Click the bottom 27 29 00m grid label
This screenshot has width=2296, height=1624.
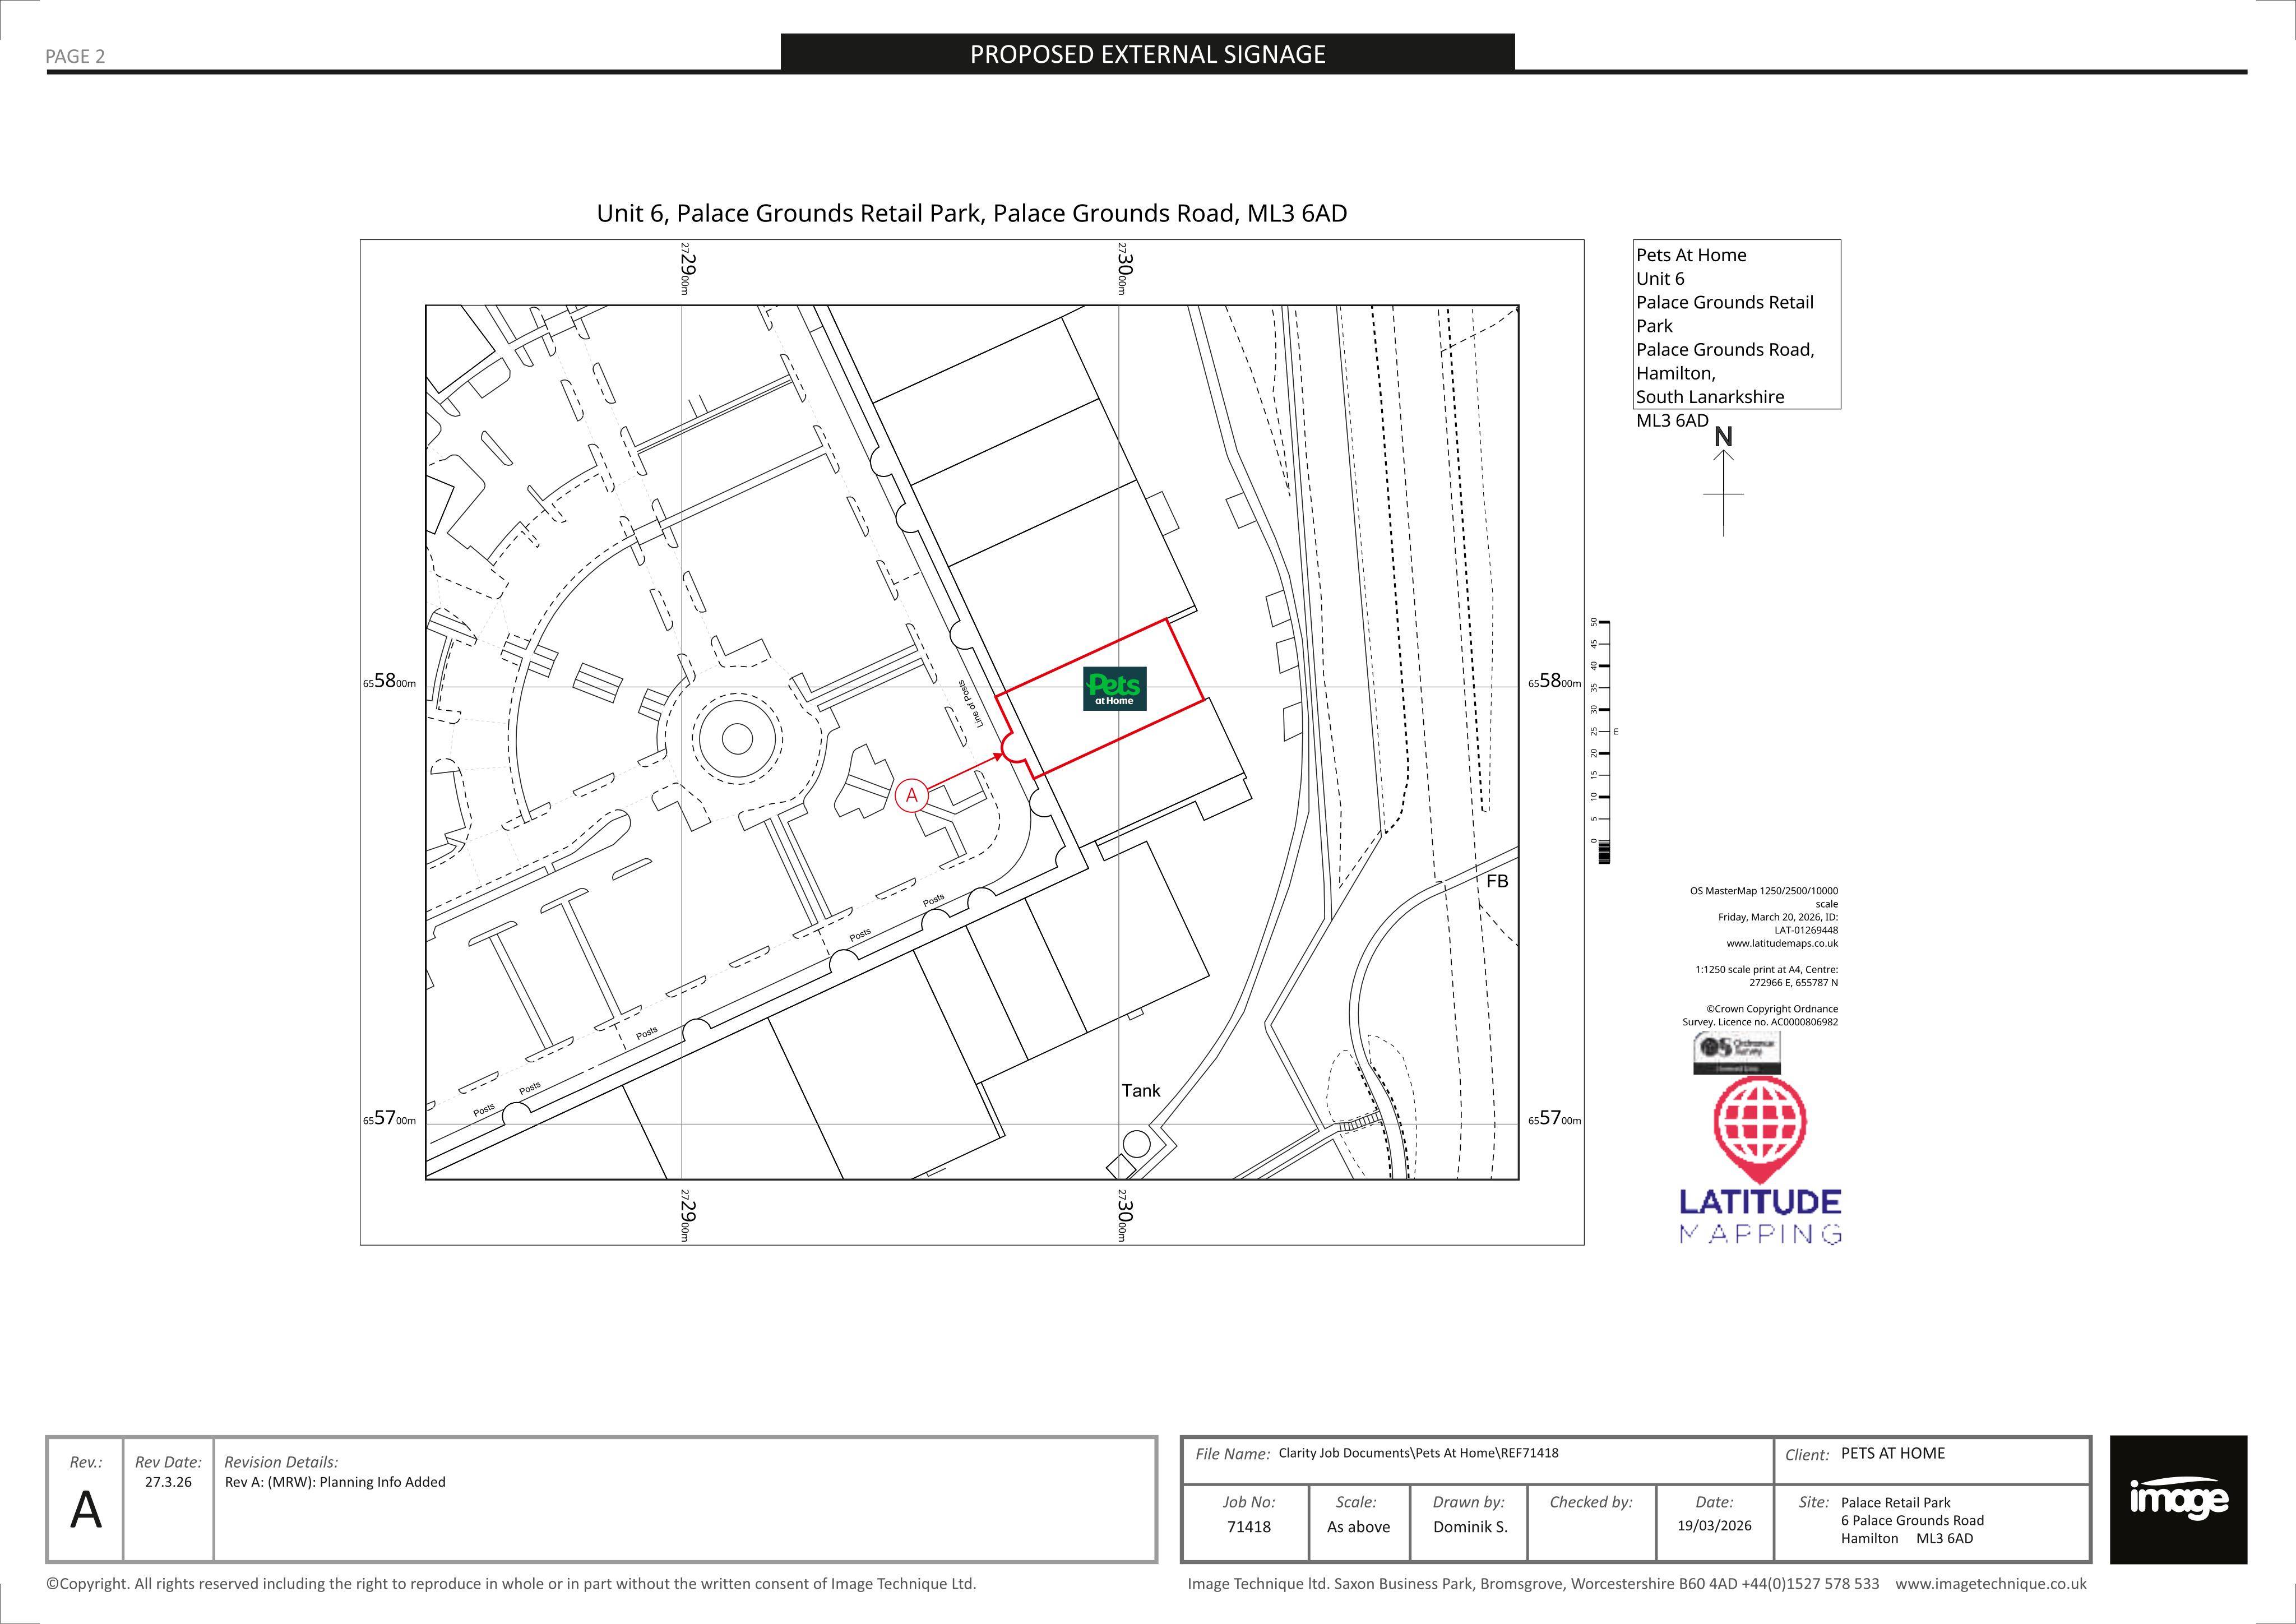(x=686, y=1215)
